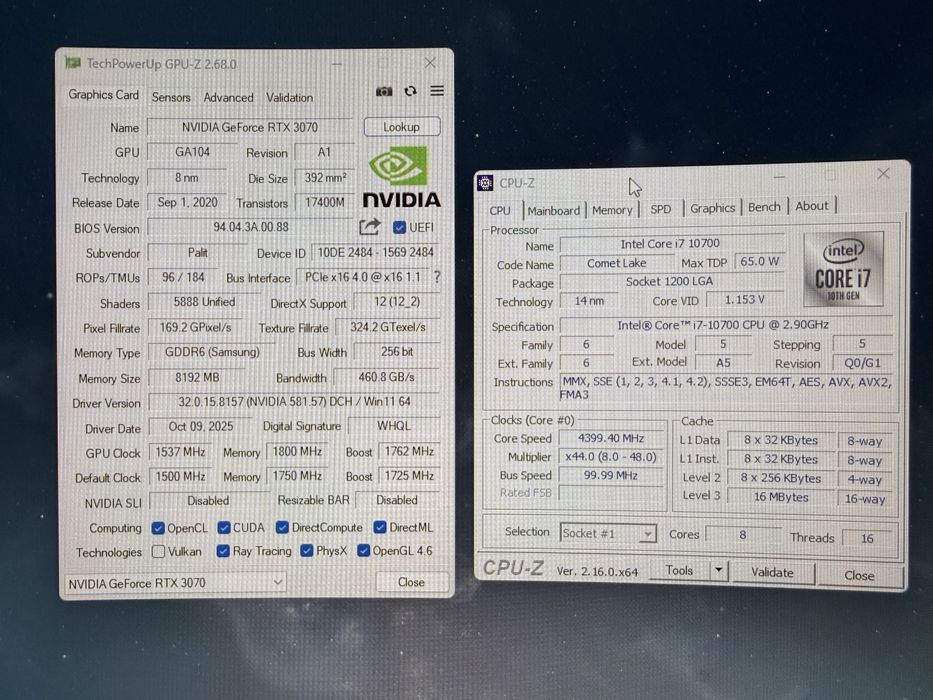
Task: Toggle the OpenGL 4.6 checkbox
Action: point(363,551)
